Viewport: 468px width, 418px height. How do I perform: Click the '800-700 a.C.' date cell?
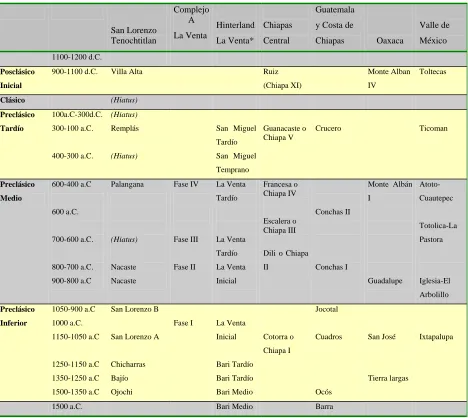click(72, 267)
